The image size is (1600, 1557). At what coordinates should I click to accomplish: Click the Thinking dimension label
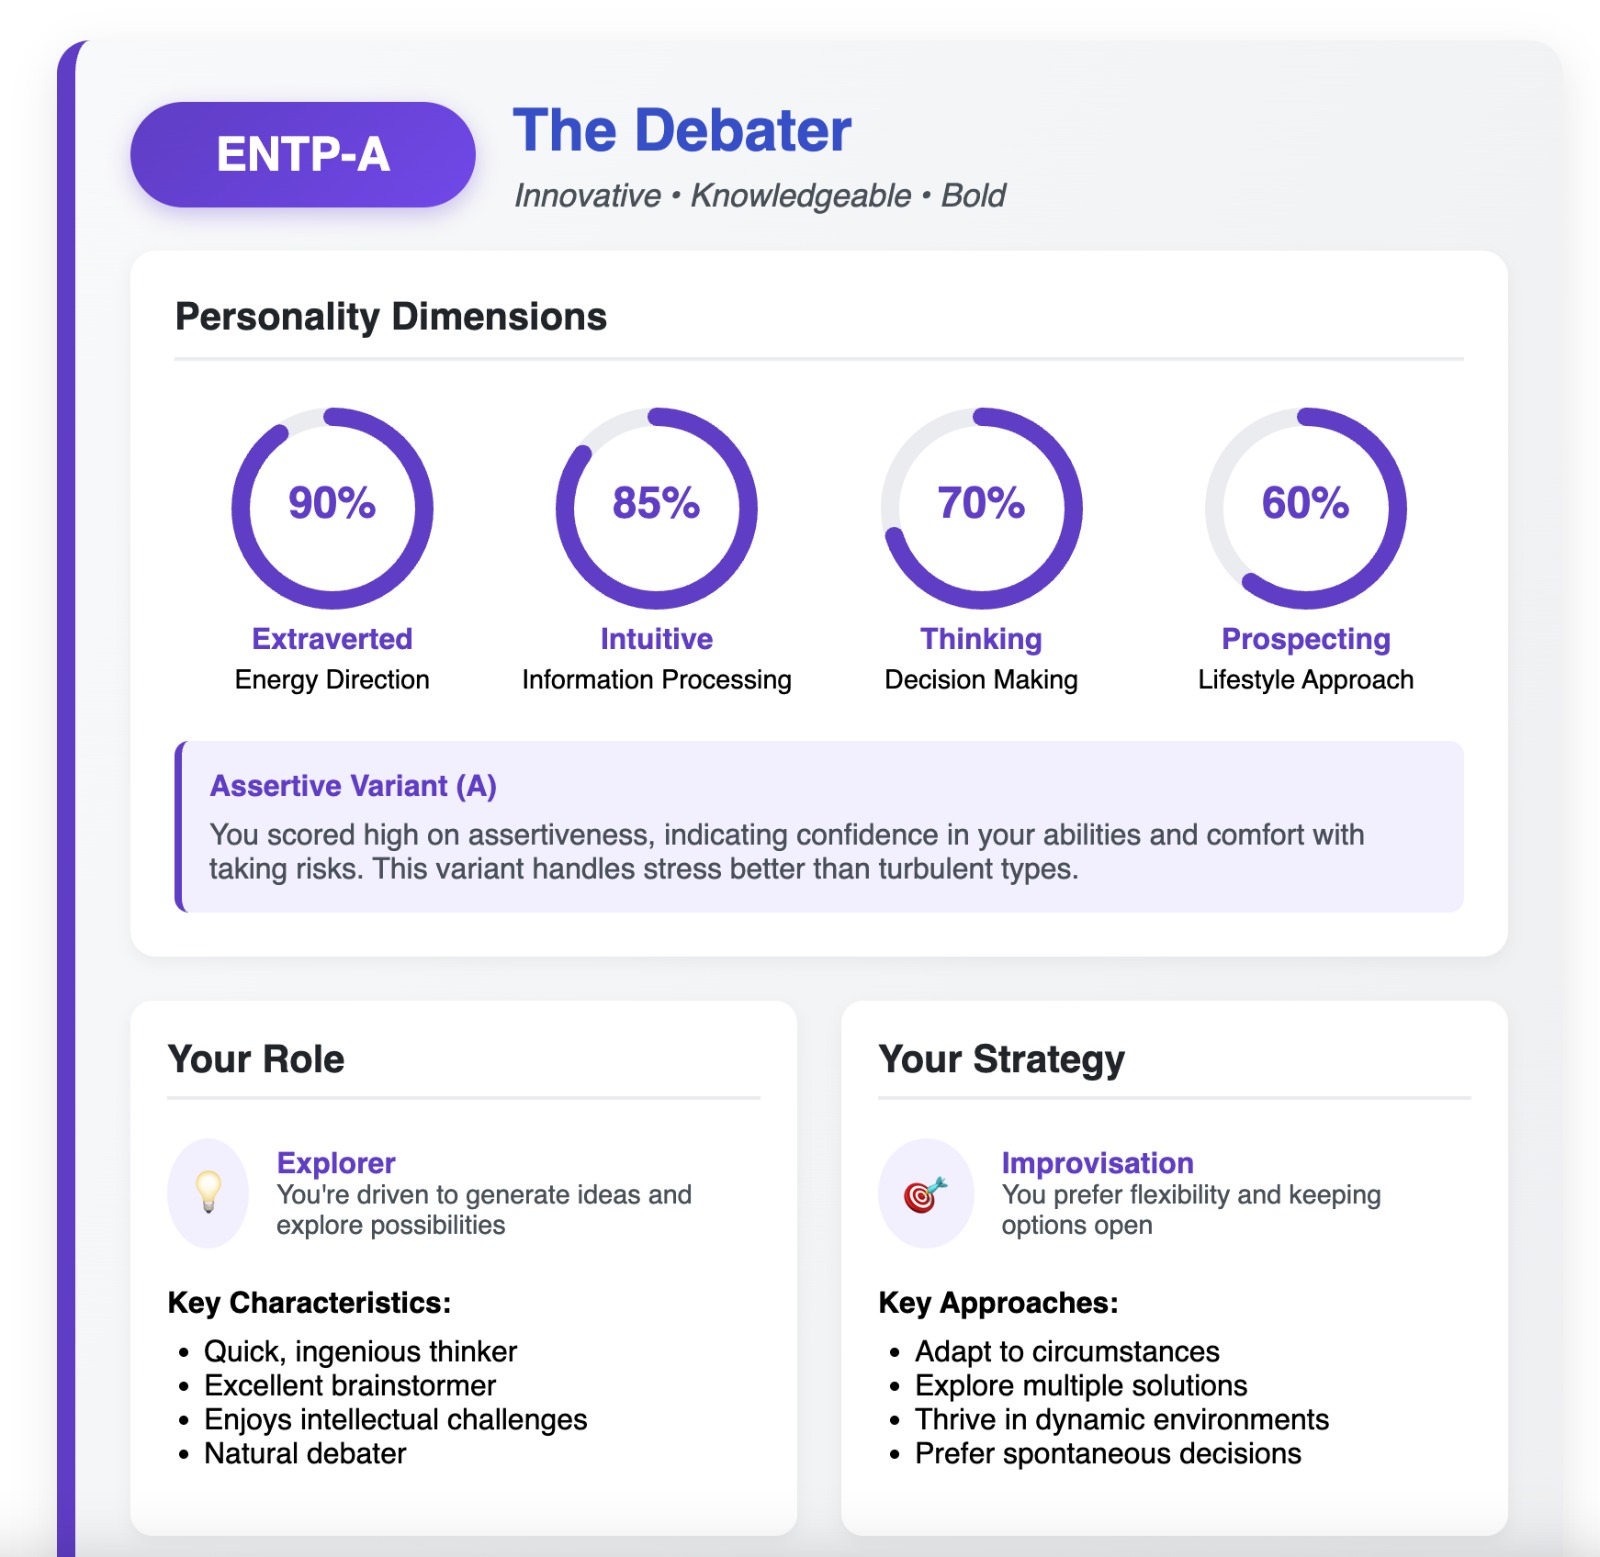pos(981,639)
